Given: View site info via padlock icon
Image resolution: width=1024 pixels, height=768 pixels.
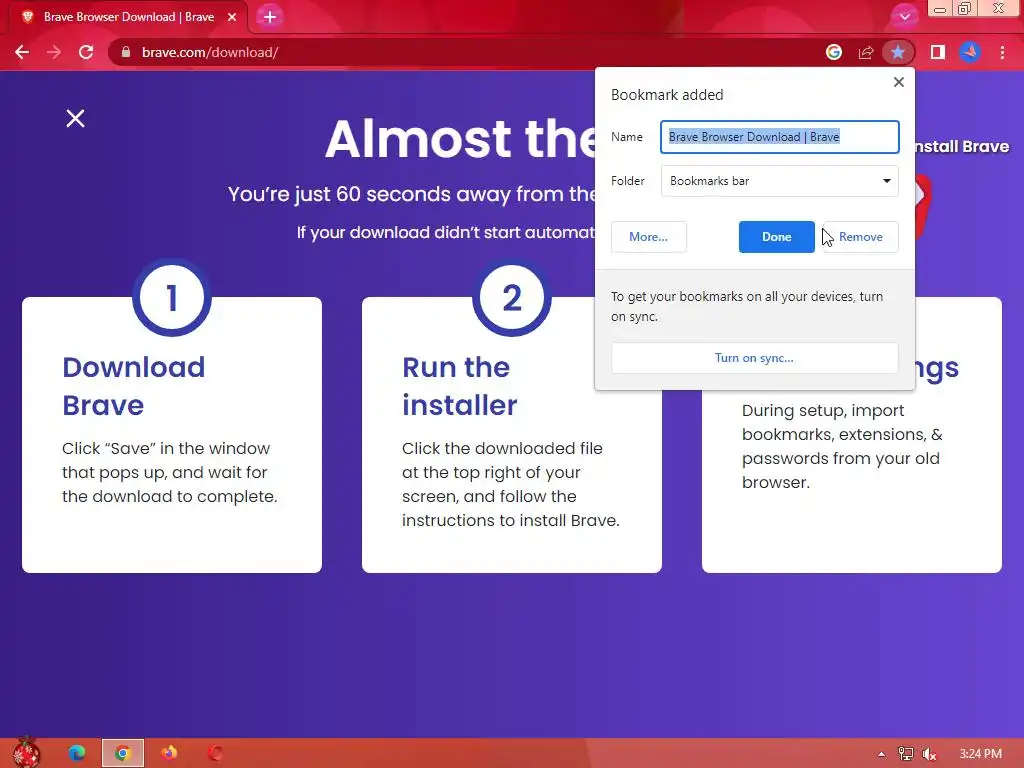Looking at the screenshot, I should point(126,52).
